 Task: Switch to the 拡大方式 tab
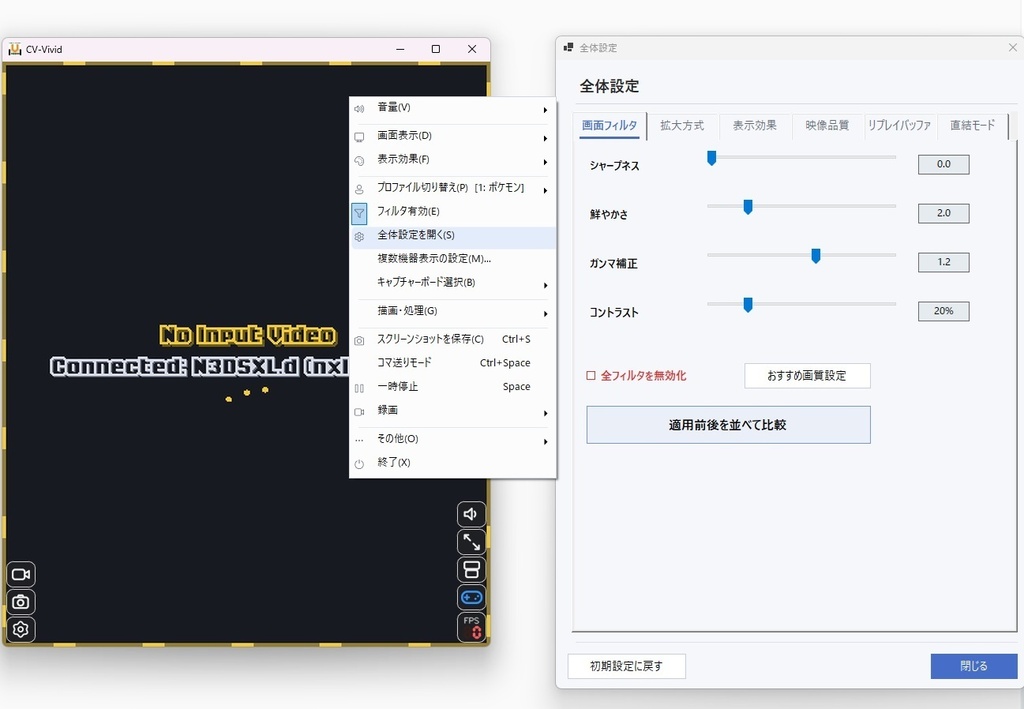point(682,126)
